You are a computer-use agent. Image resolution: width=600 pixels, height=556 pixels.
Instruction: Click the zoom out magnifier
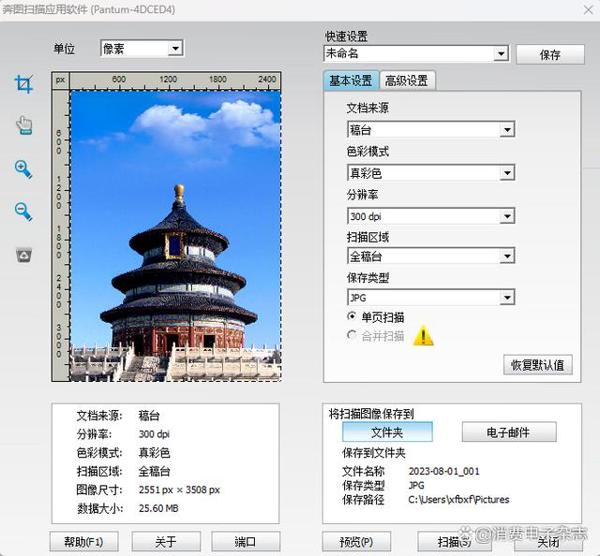click(x=23, y=211)
